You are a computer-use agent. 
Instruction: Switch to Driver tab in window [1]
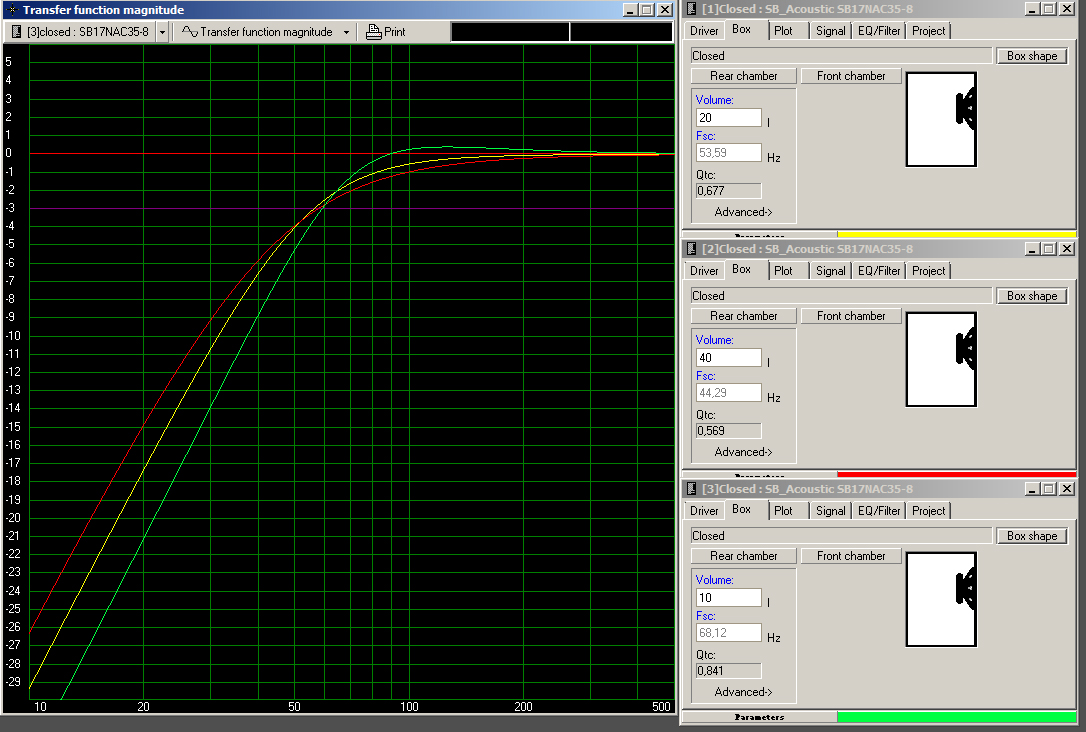(704, 30)
